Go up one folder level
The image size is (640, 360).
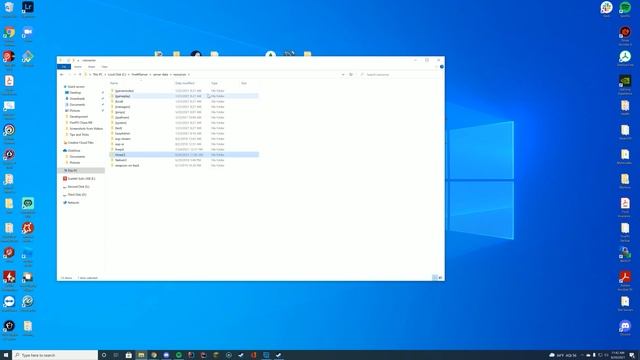point(80,75)
